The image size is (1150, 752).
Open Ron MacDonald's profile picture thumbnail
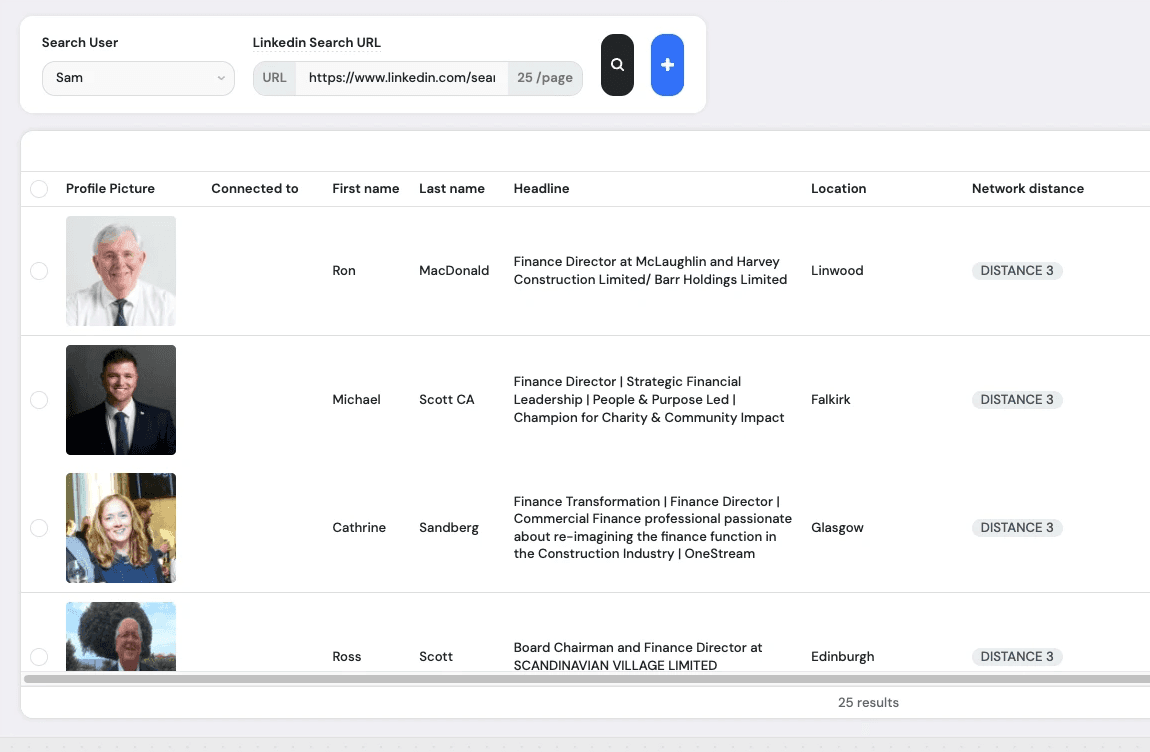click(121, 271)
